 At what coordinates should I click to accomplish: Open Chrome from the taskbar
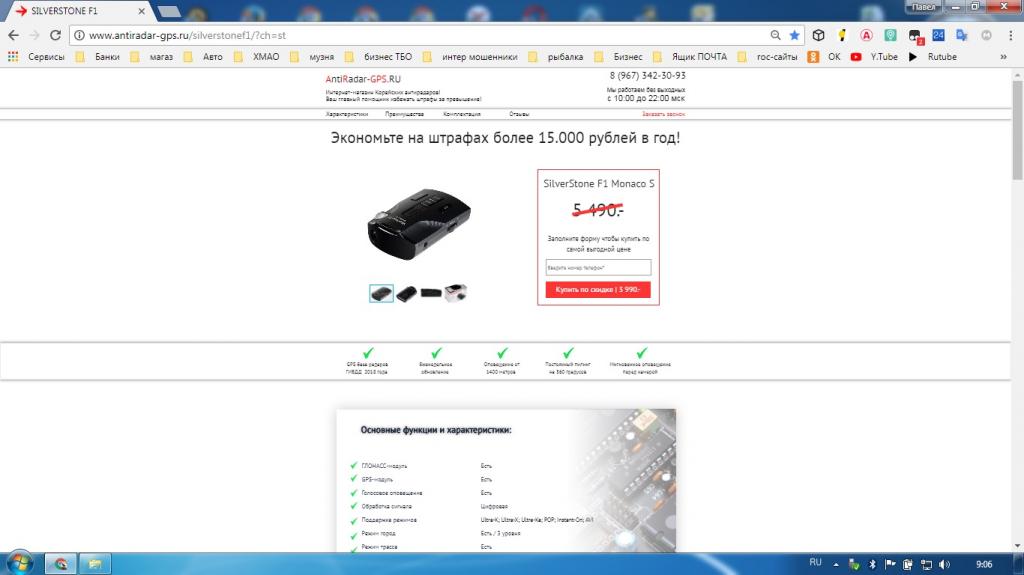pyautogui.click(x=61, y=563)
